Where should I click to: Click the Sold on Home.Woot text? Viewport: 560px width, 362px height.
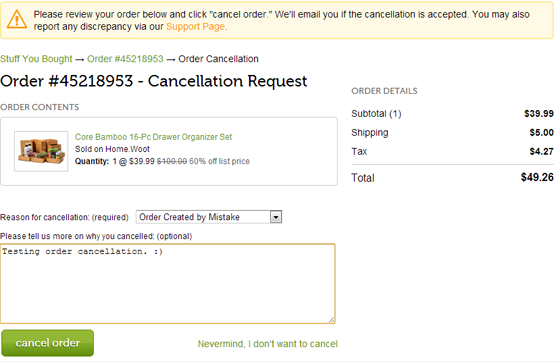(x=112, y=149)
